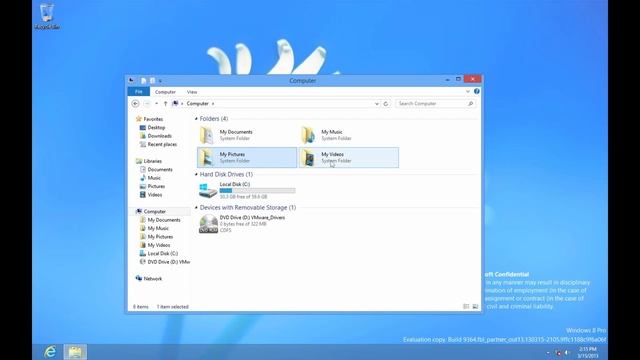Click the refresh address bar icon
The width and height of the screenshot is (640, 360).
386,104
